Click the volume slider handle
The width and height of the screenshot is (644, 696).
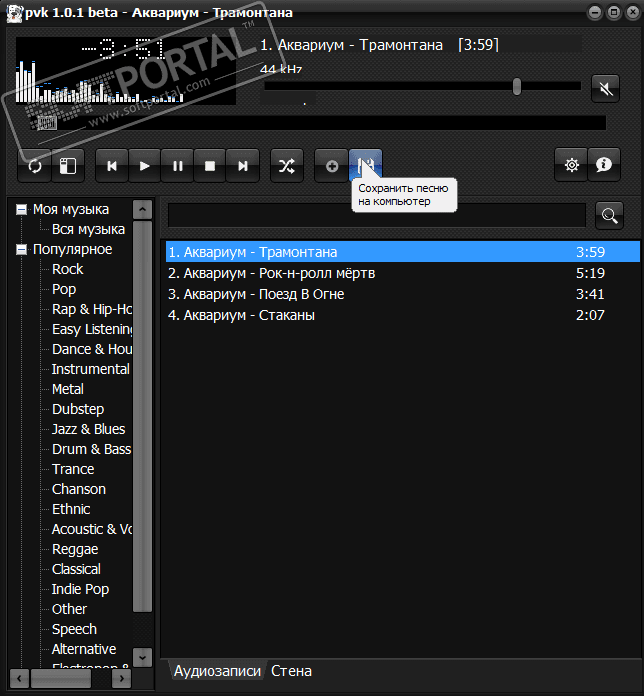pos(517,87)
